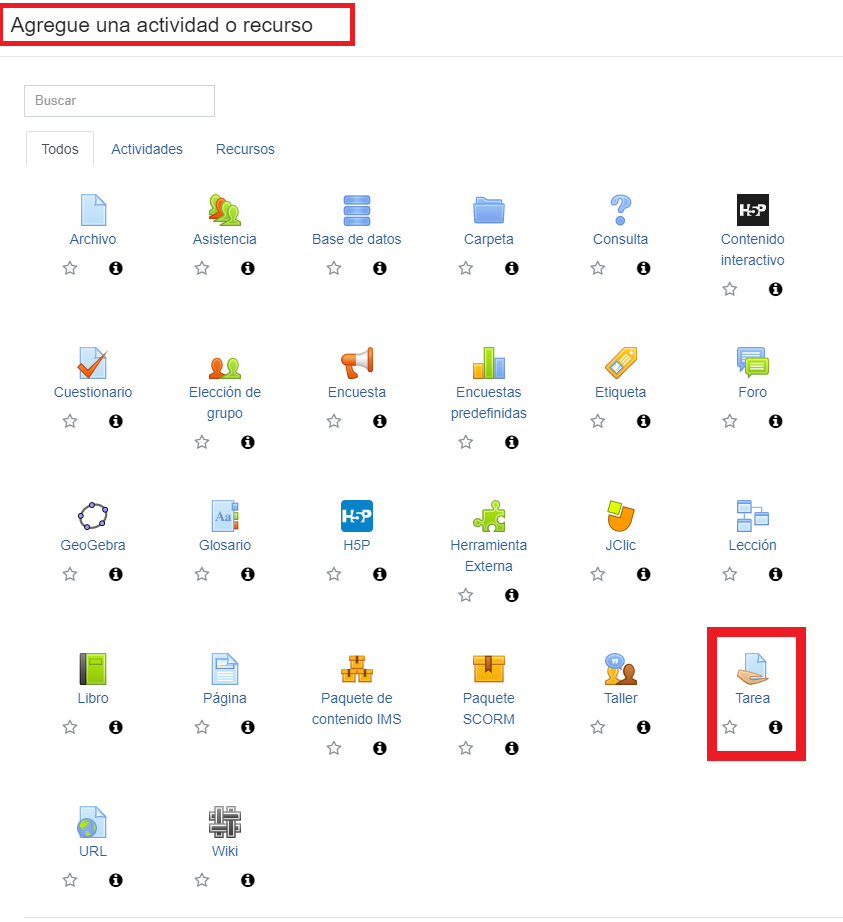Screen dimensions: 843x922
Task: Pick the Glosario dictionary icon
Action: [x=225, y=516]
